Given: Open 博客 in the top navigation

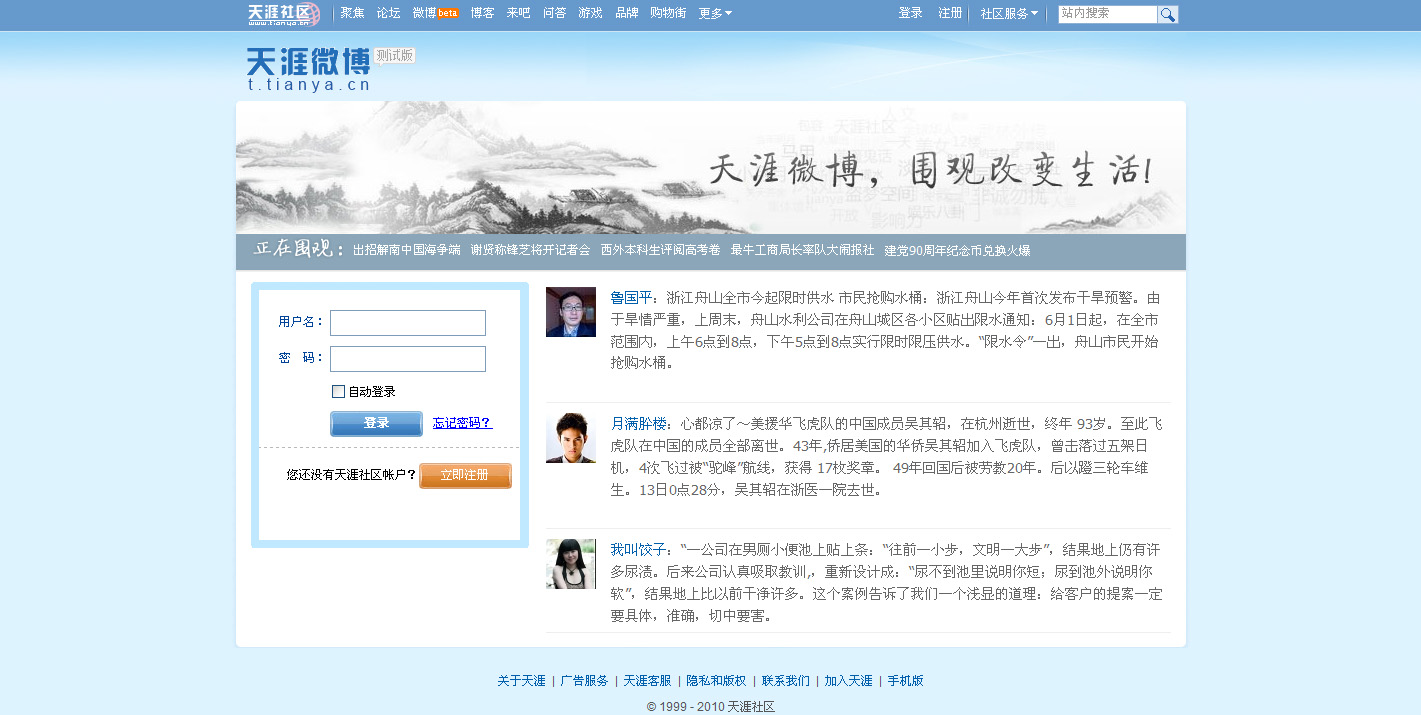Looking at the screenshot, I should (x=482, y=13).
